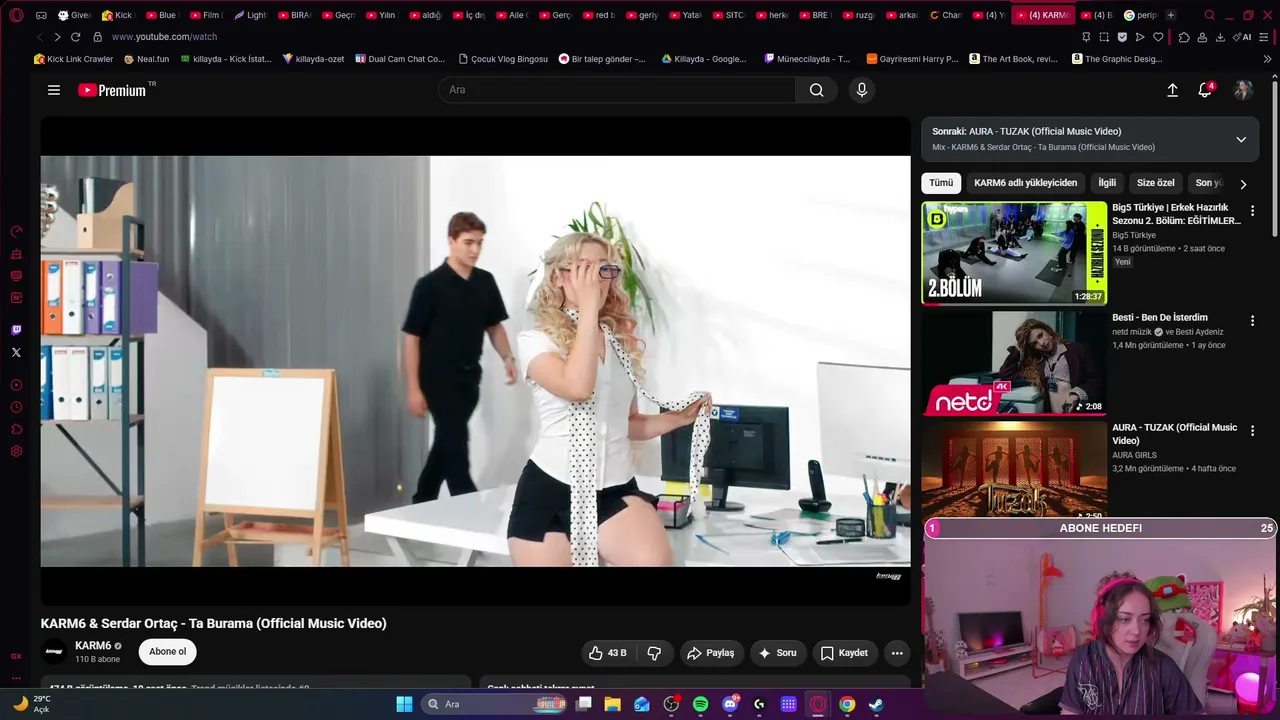Open History clock in Opera sidebar

[16, 407]
